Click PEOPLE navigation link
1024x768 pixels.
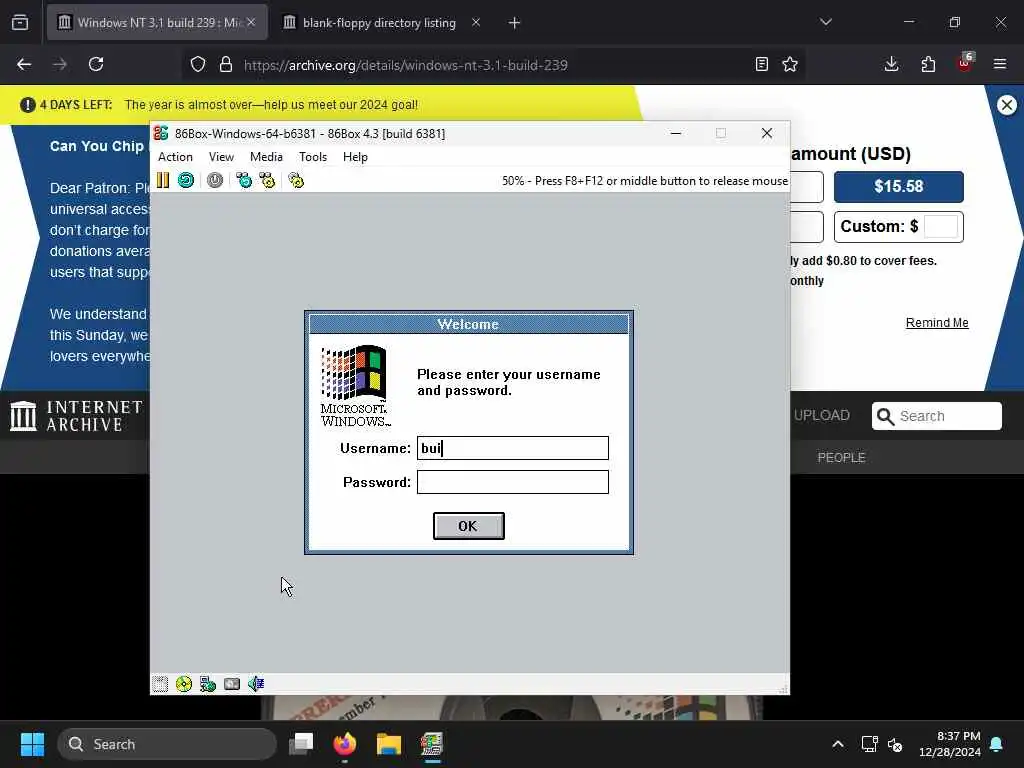pyautogui.click(x=841, y=458)
